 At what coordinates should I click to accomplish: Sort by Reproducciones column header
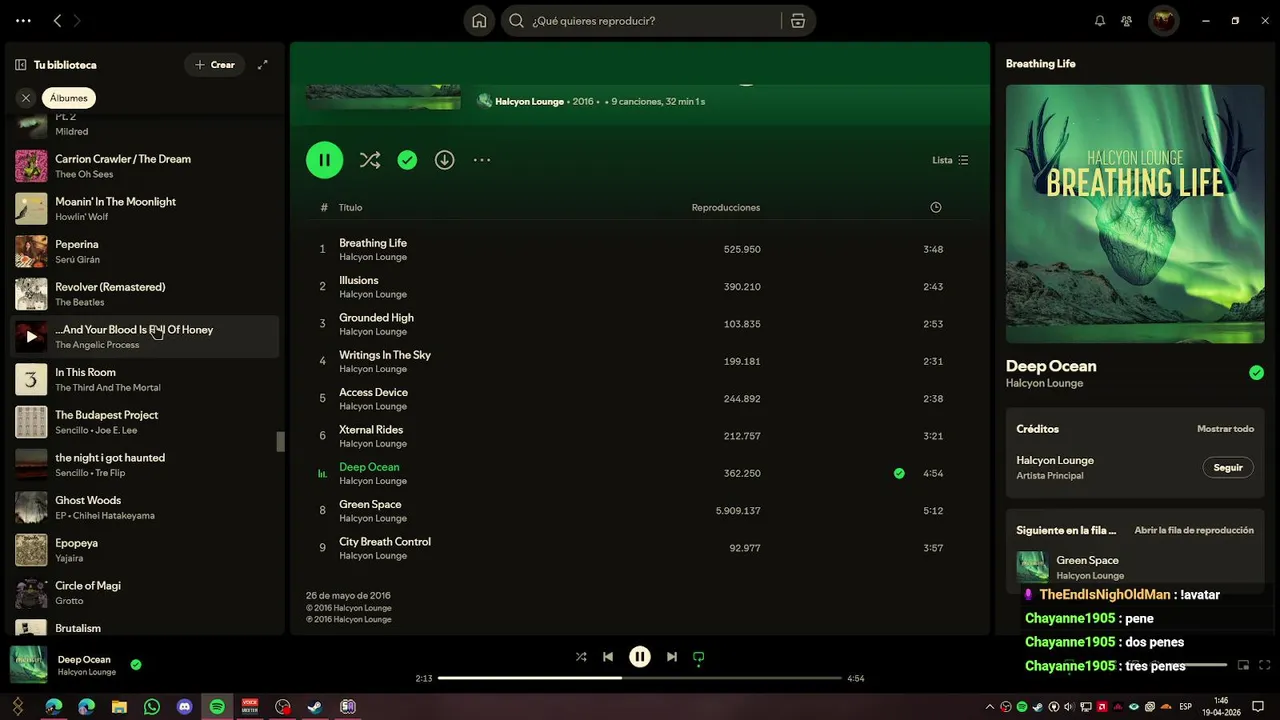click(726, 207)
